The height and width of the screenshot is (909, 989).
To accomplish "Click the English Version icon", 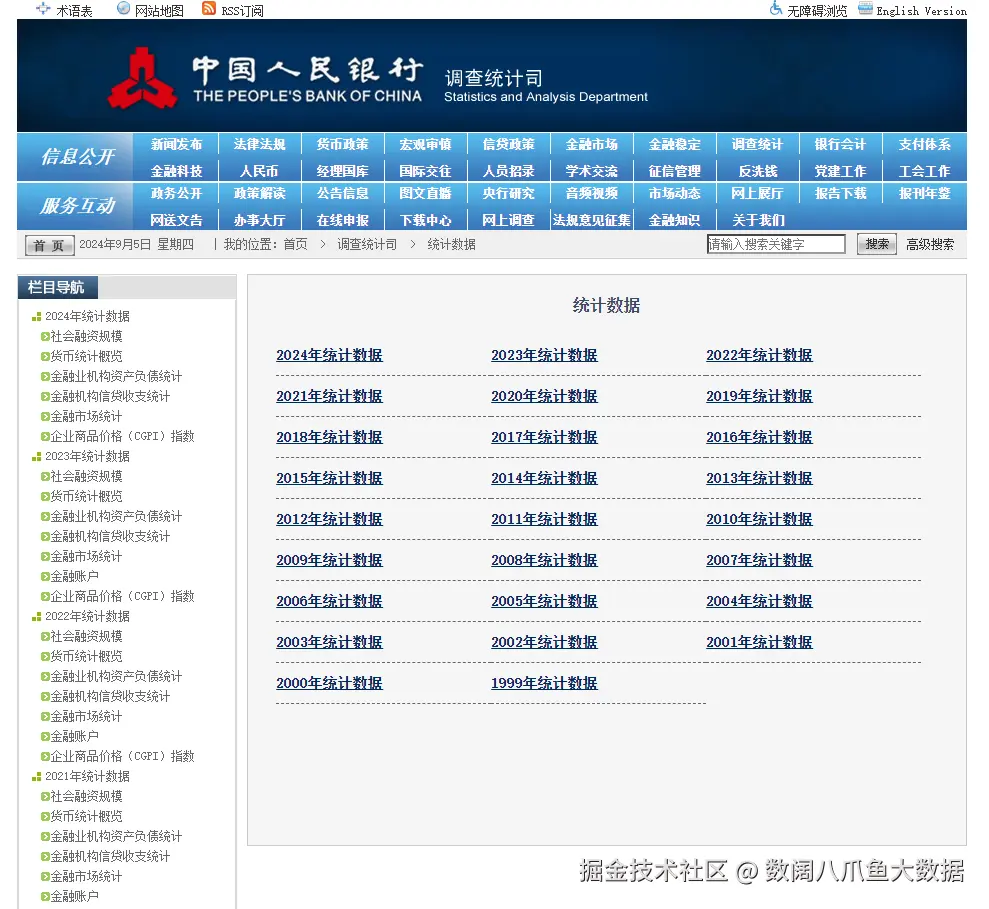I will click(x=865, y=9).
